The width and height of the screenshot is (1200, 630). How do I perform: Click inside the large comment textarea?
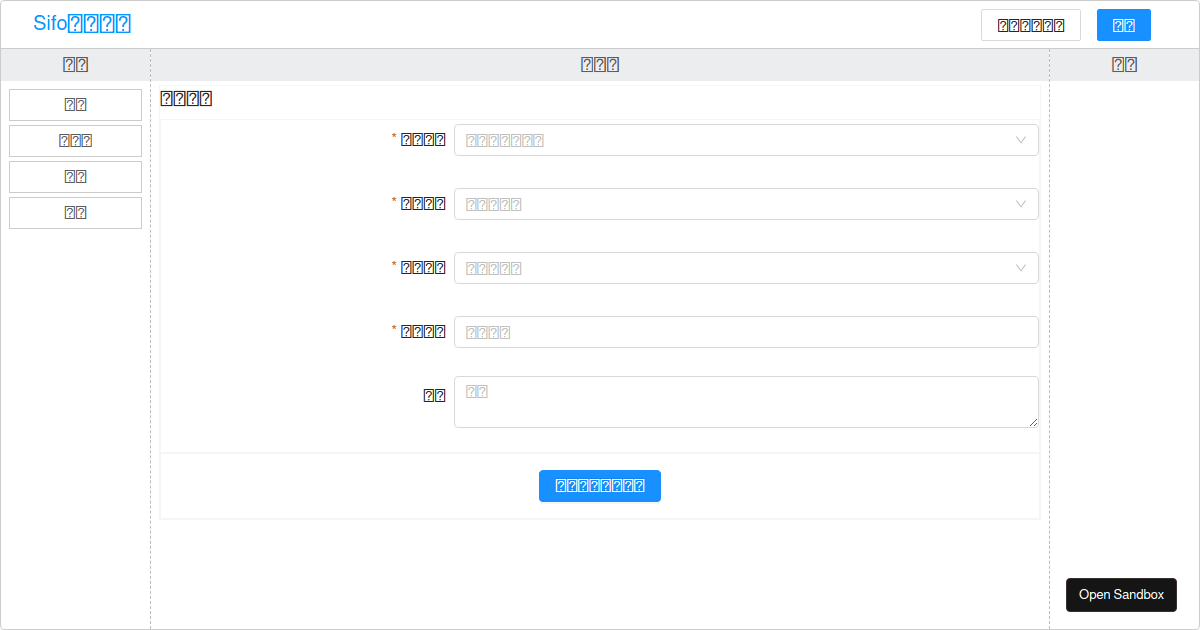point(746,401)
